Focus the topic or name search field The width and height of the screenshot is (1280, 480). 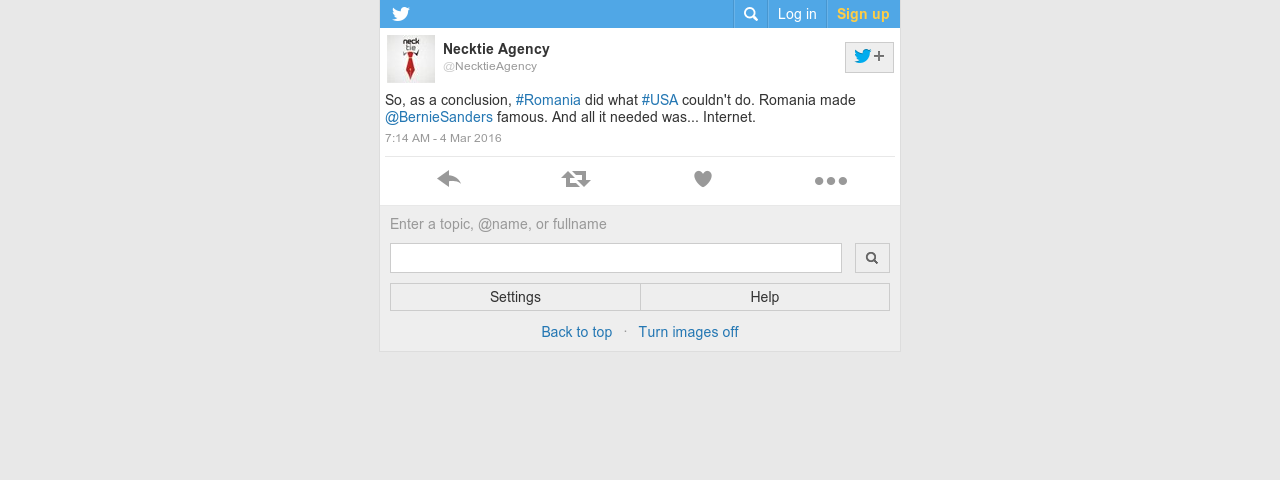click(x=616, y=258)
